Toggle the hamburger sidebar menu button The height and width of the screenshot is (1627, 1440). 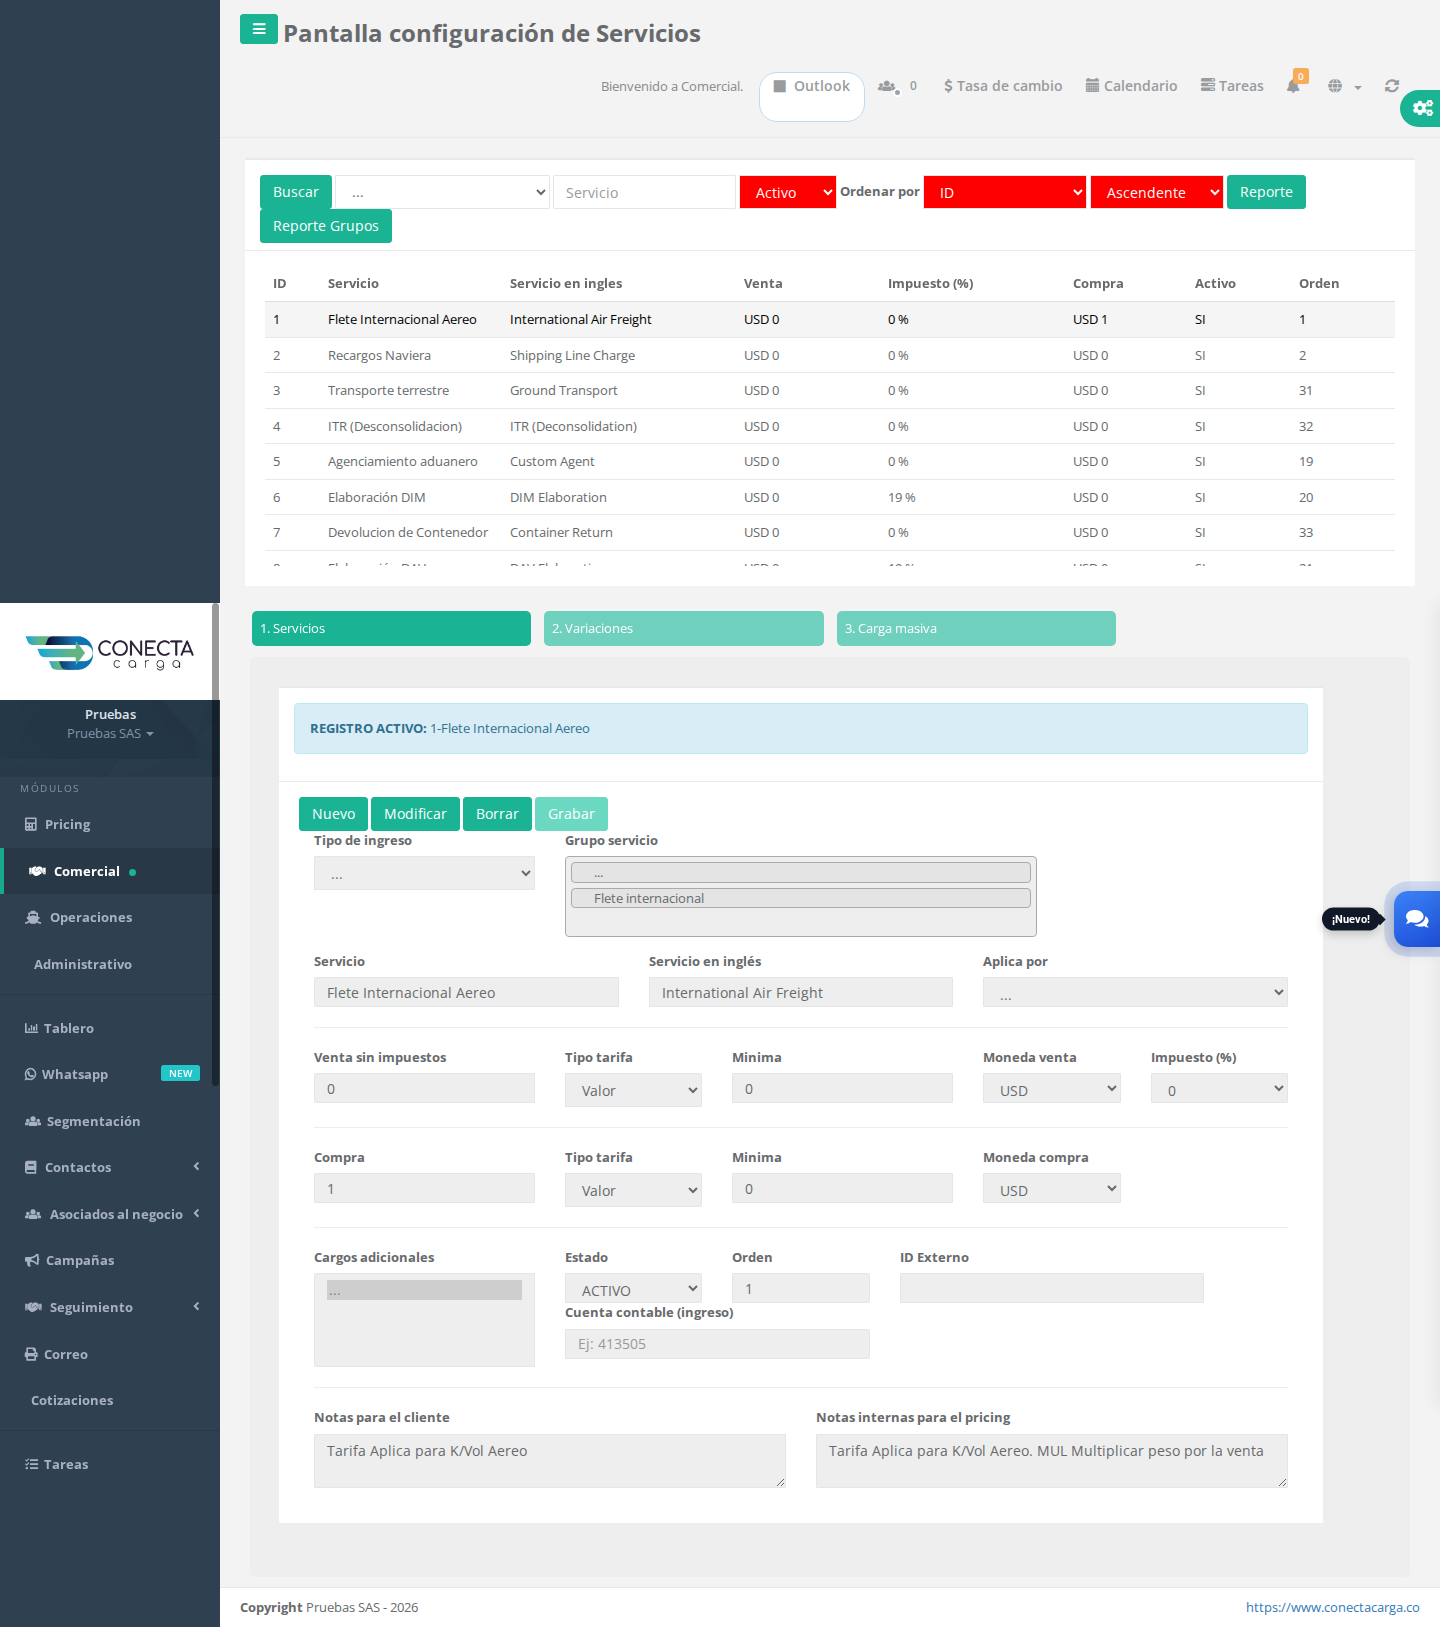pyautogui.click(x=259, y=29)
